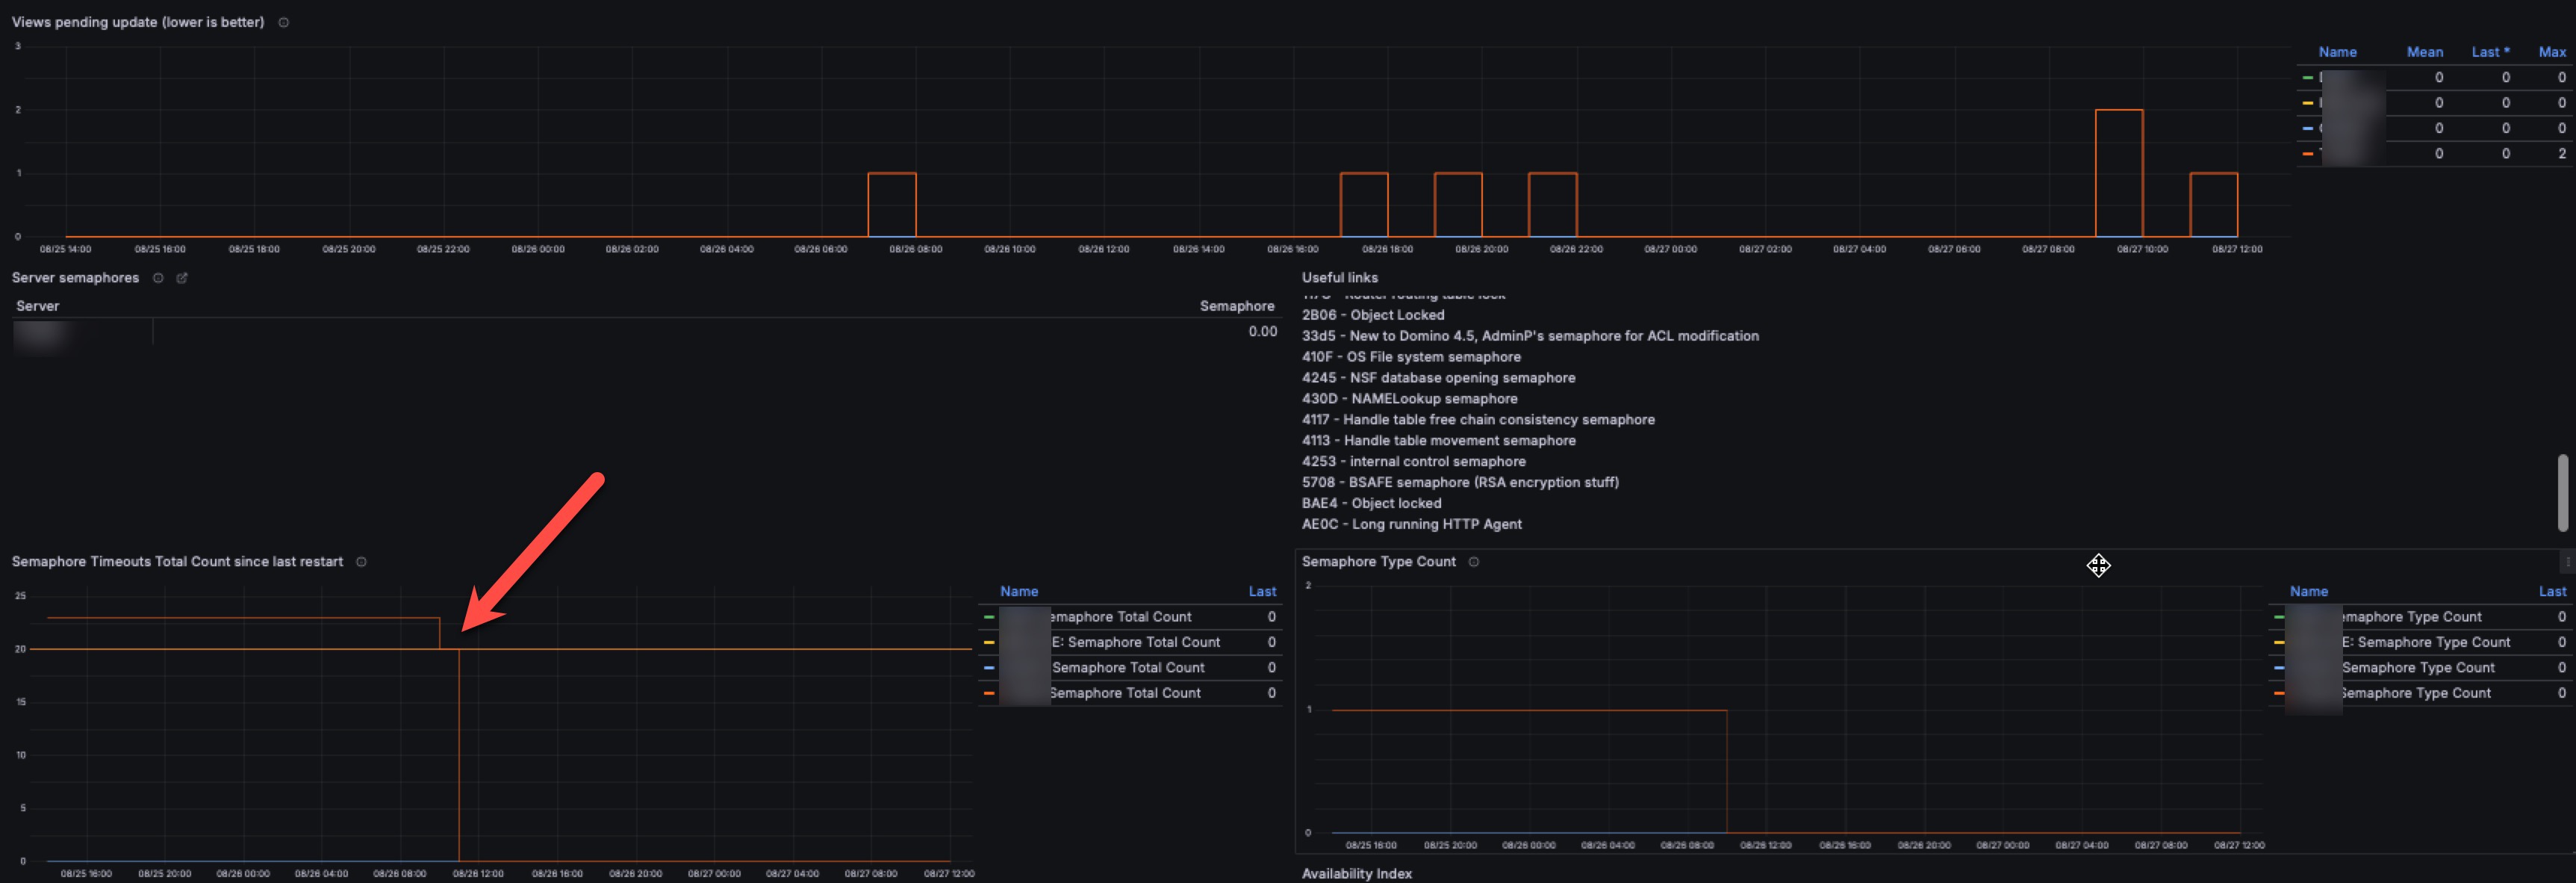The width and height of the screenshot is (2576, 883).
Task: Click orange swatch in Semaphore Type Count legend
Action: pos(2279,693)
